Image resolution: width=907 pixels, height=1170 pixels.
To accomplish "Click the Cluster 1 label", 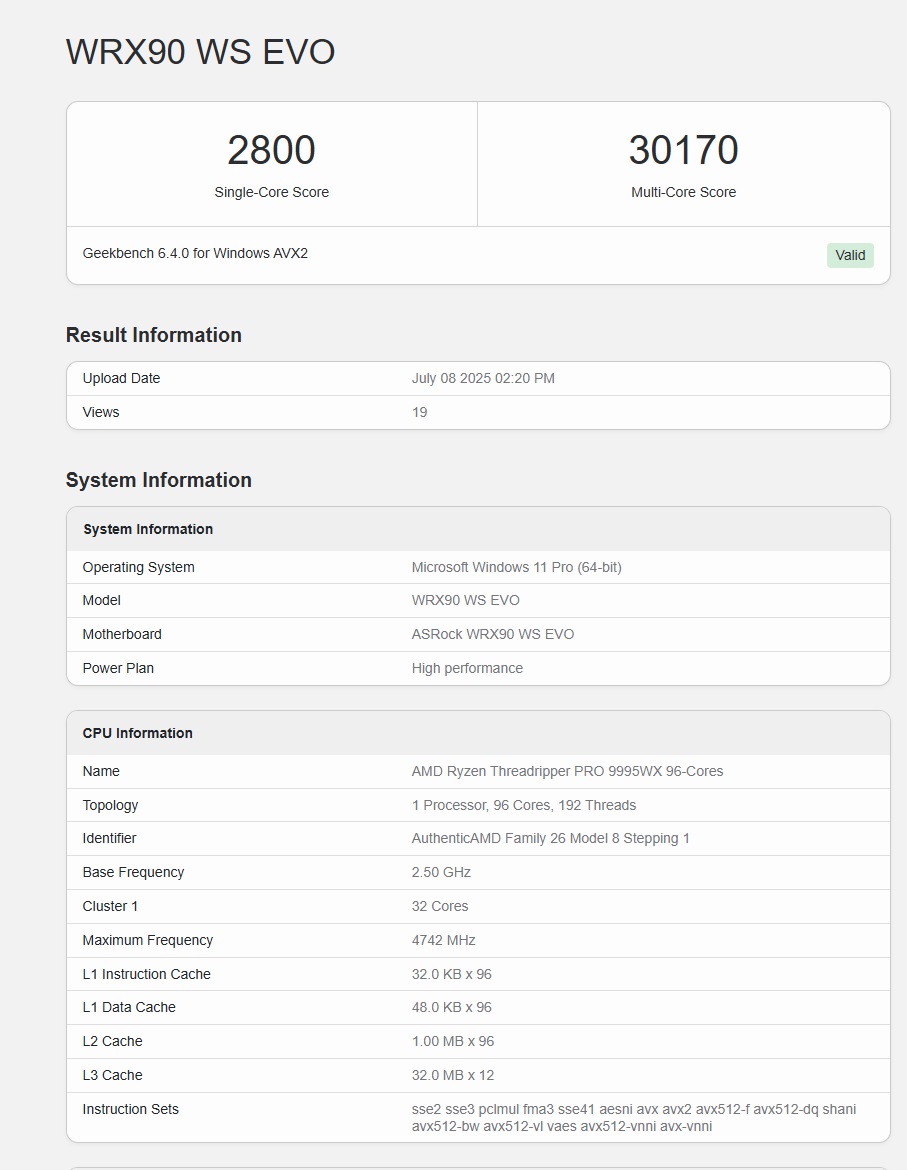I will (110, 906).
